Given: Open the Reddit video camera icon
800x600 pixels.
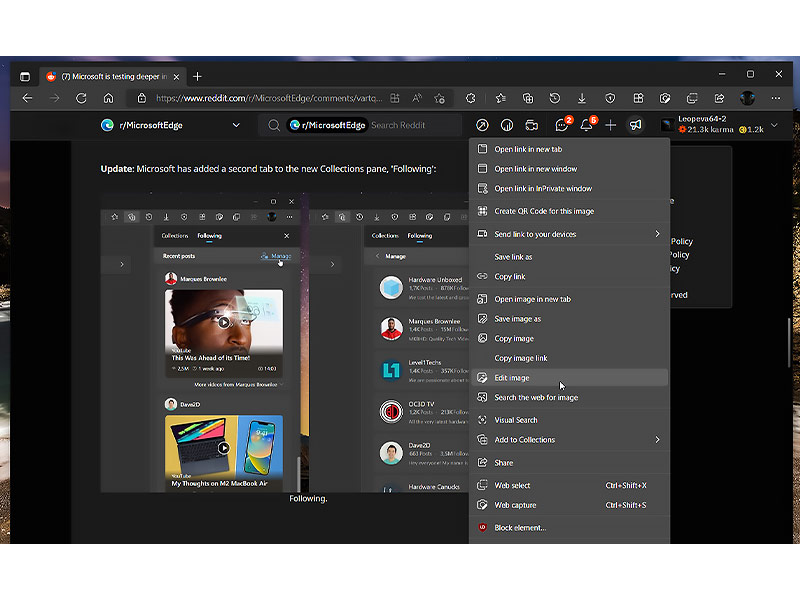Looking at the screenshot, I should [x=532, y=125].
